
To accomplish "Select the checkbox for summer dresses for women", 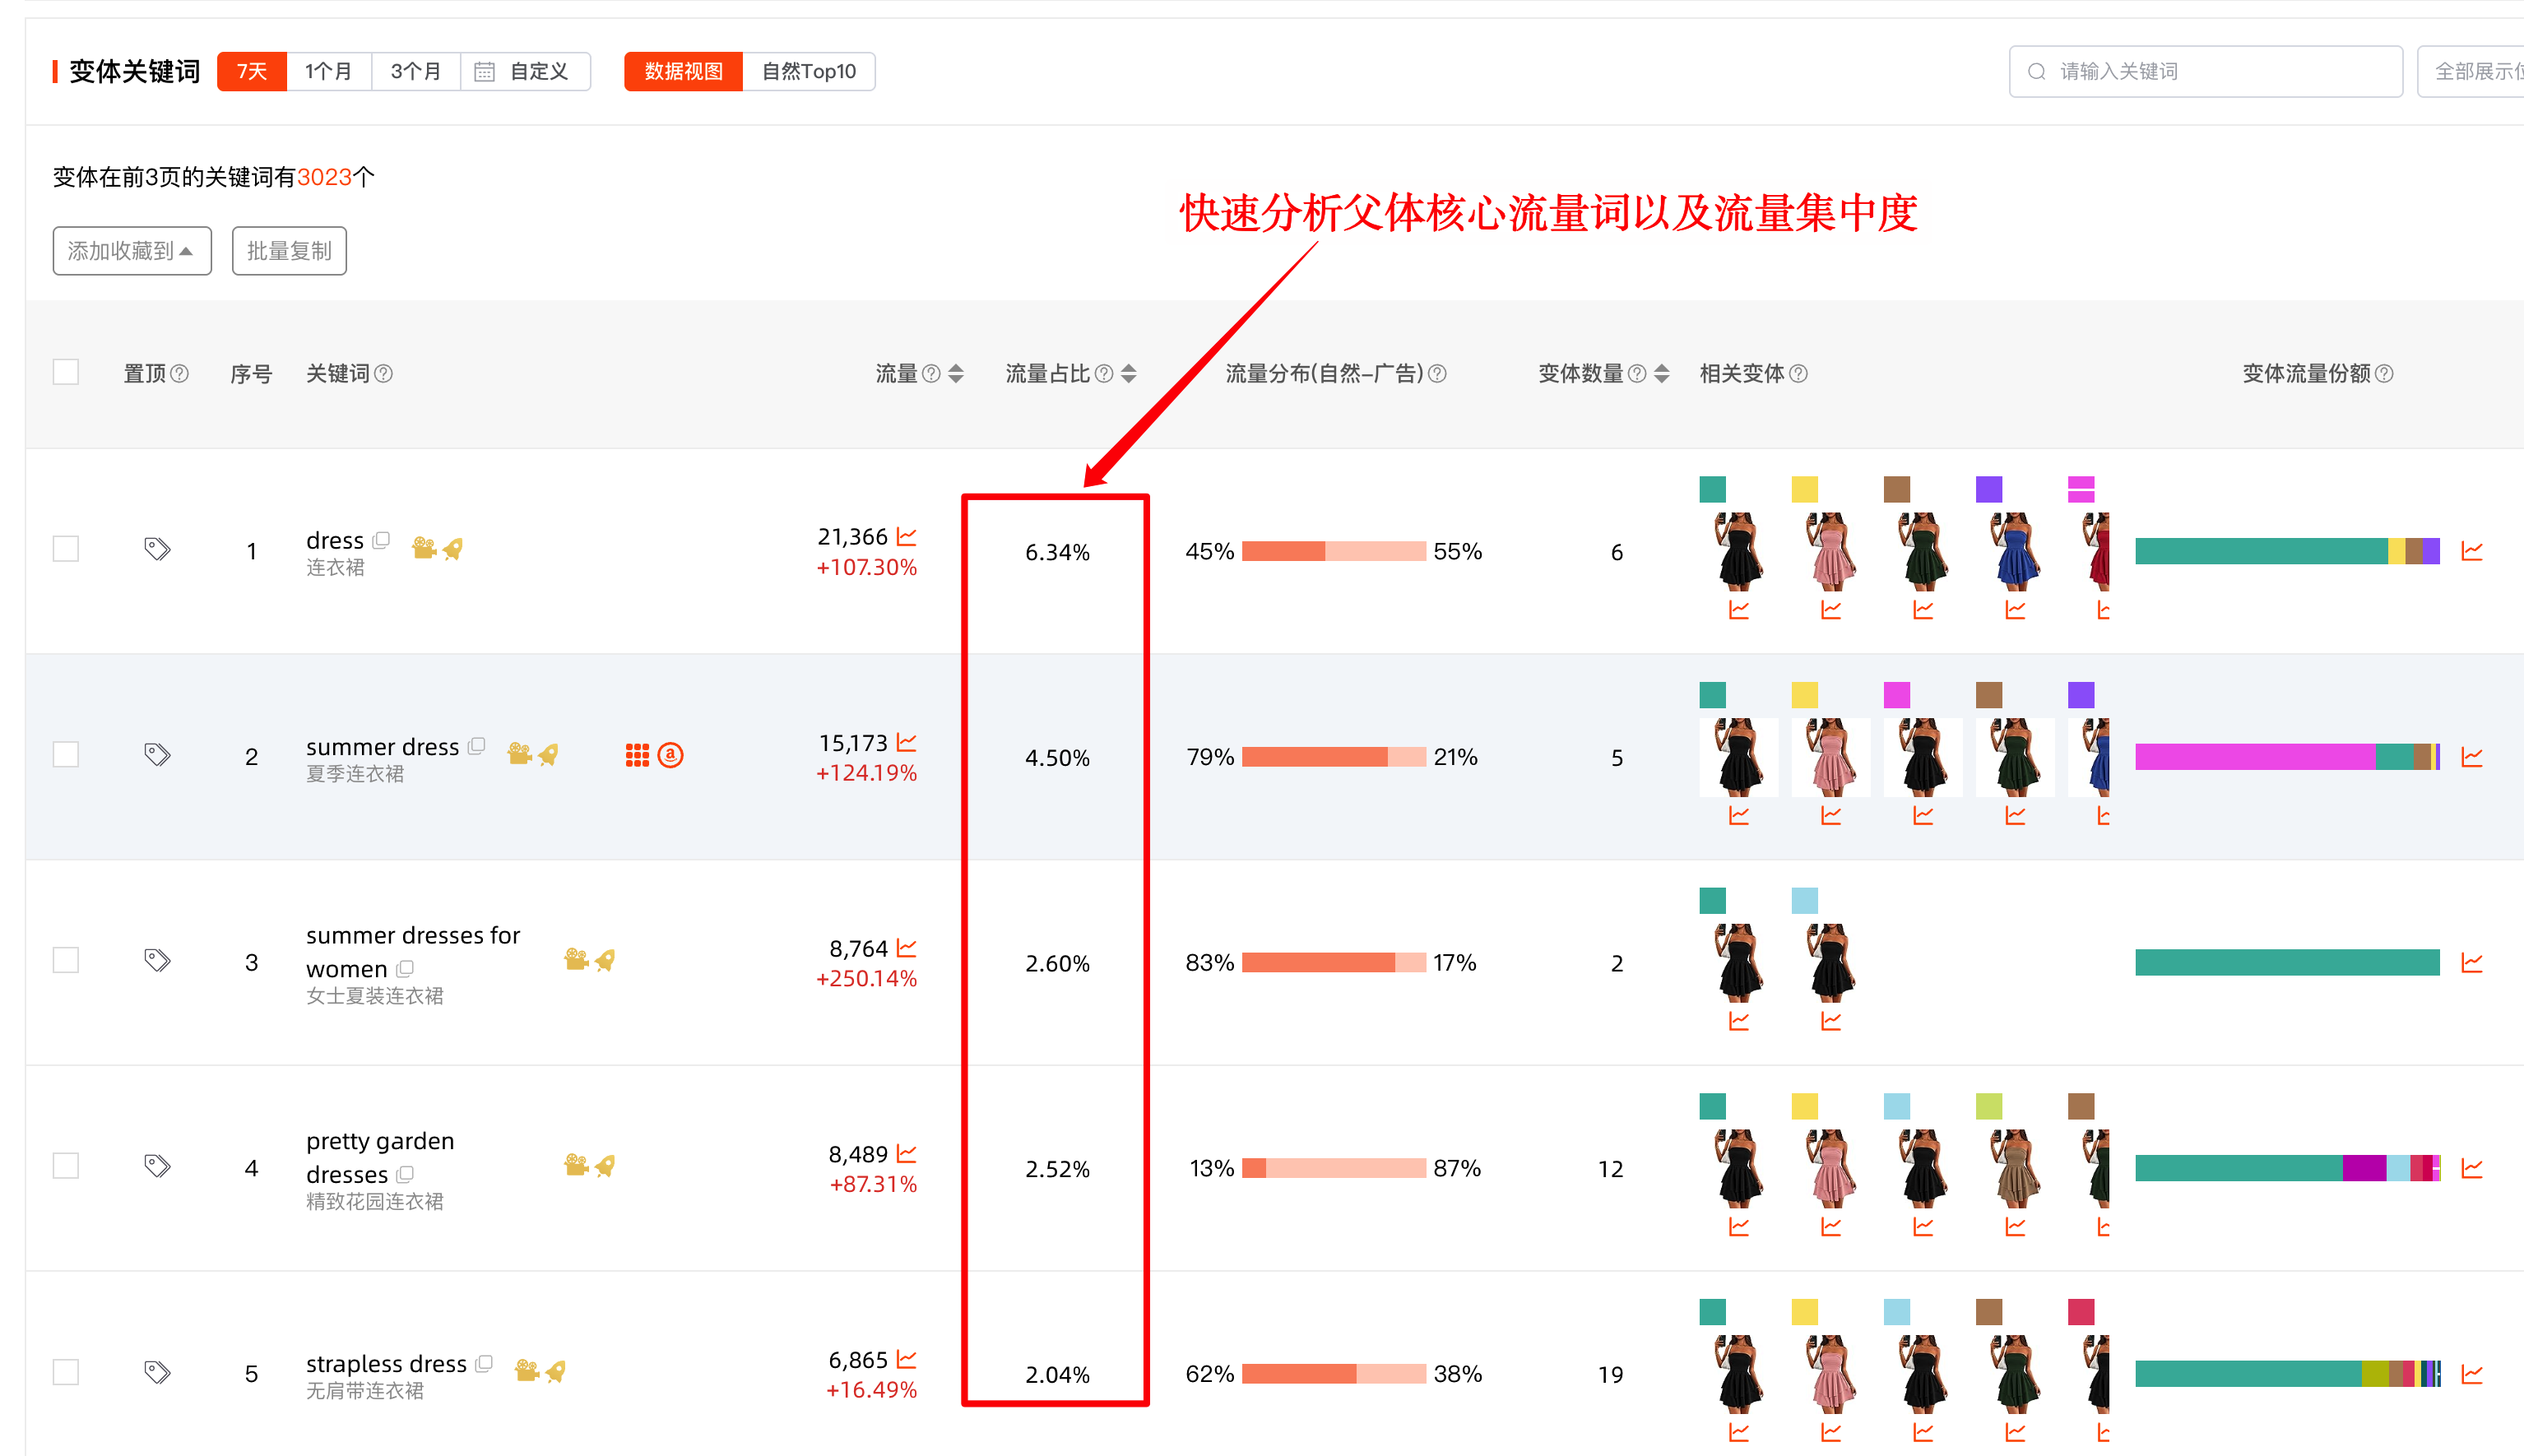I will (66, 959).
